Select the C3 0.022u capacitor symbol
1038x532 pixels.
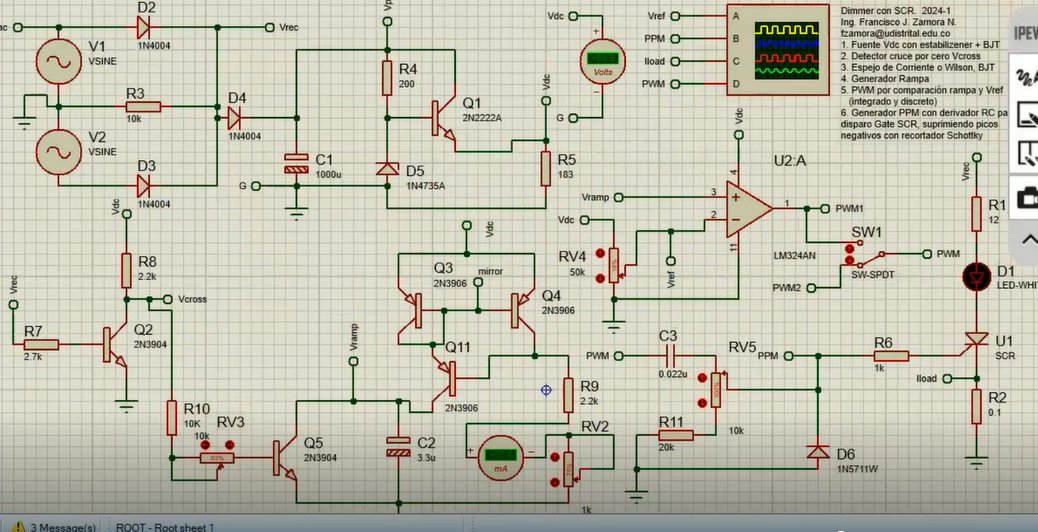pos(669,356)
